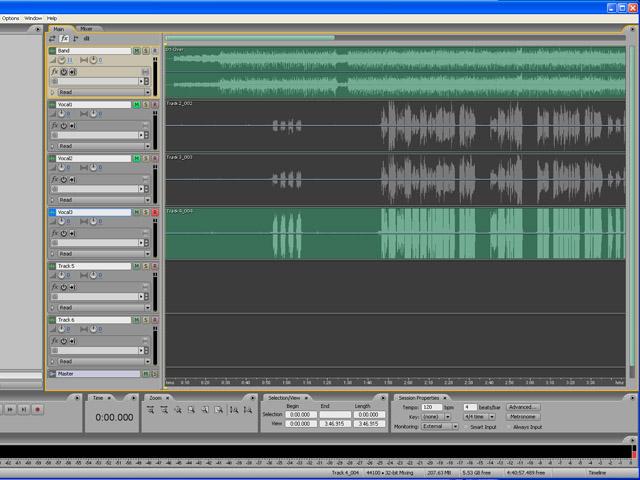Click the EQ view icon in the Main toolbar

87,38
